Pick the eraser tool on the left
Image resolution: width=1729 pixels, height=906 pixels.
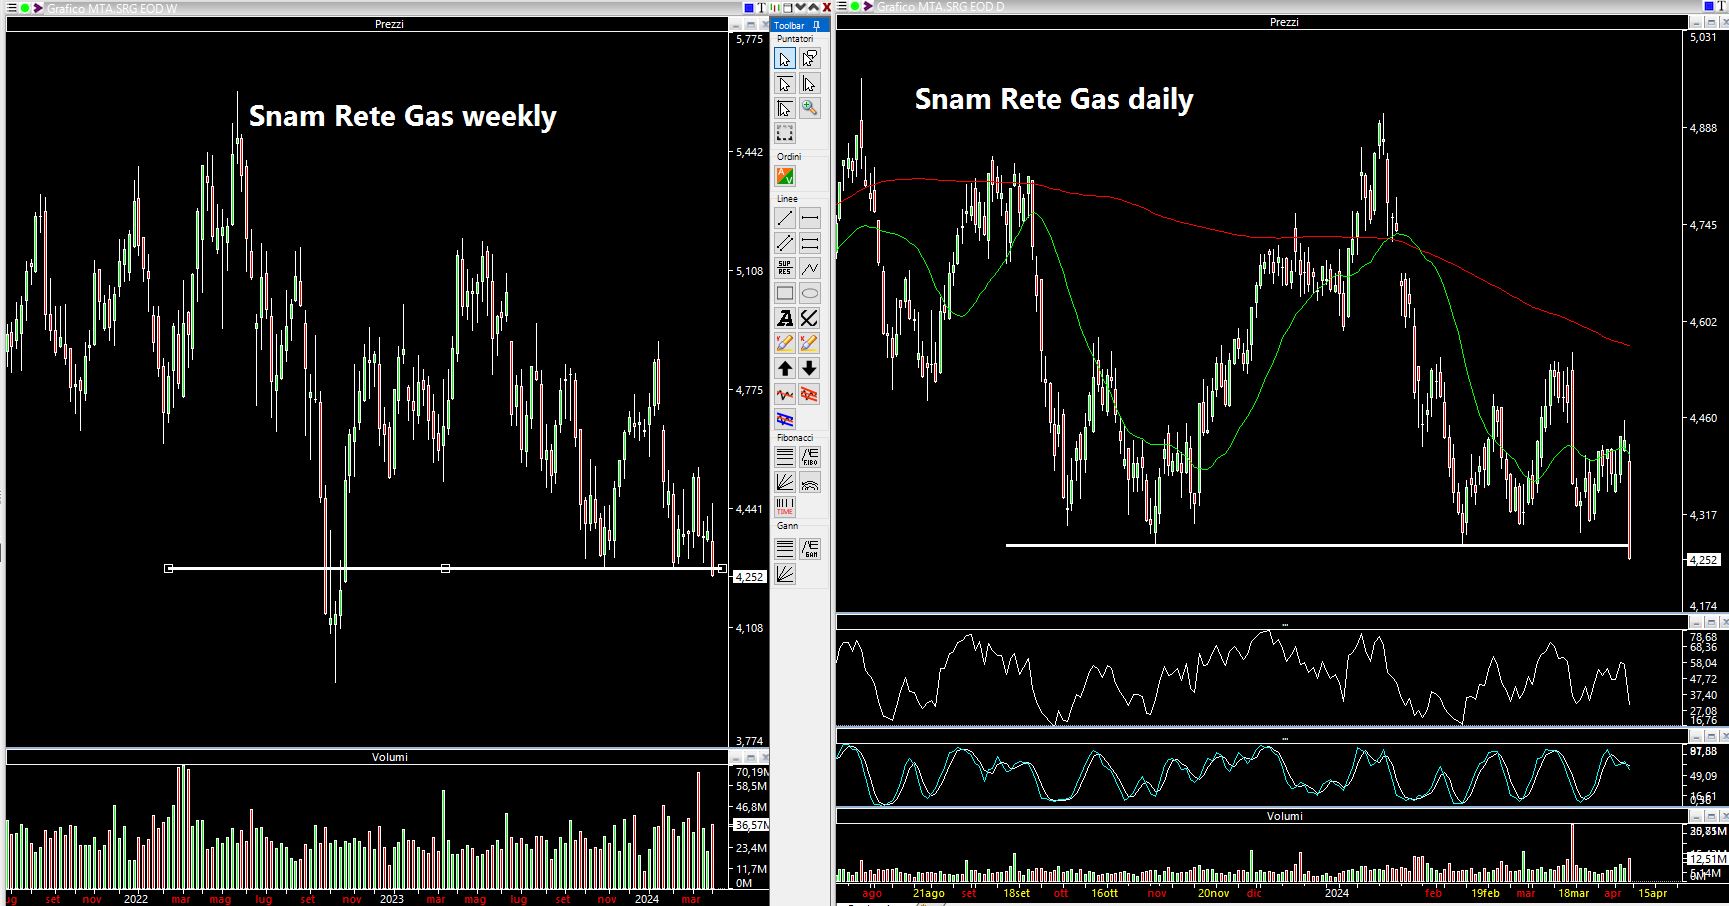[x=785, y=343]
